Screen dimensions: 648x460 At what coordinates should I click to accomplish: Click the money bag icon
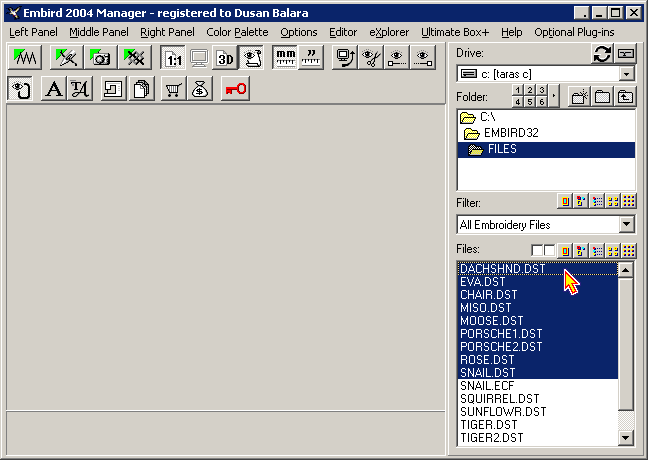200,89
